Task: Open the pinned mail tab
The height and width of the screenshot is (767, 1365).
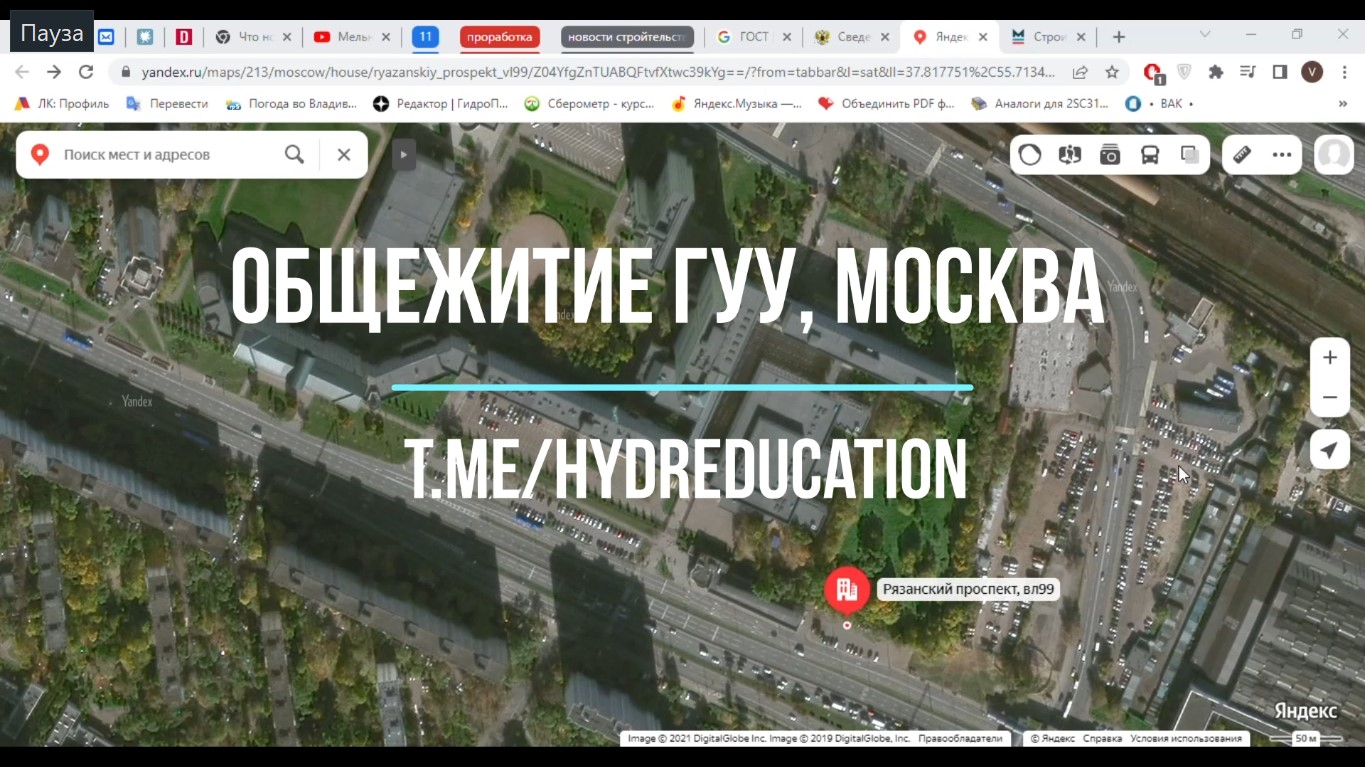Action: [106, 37]
